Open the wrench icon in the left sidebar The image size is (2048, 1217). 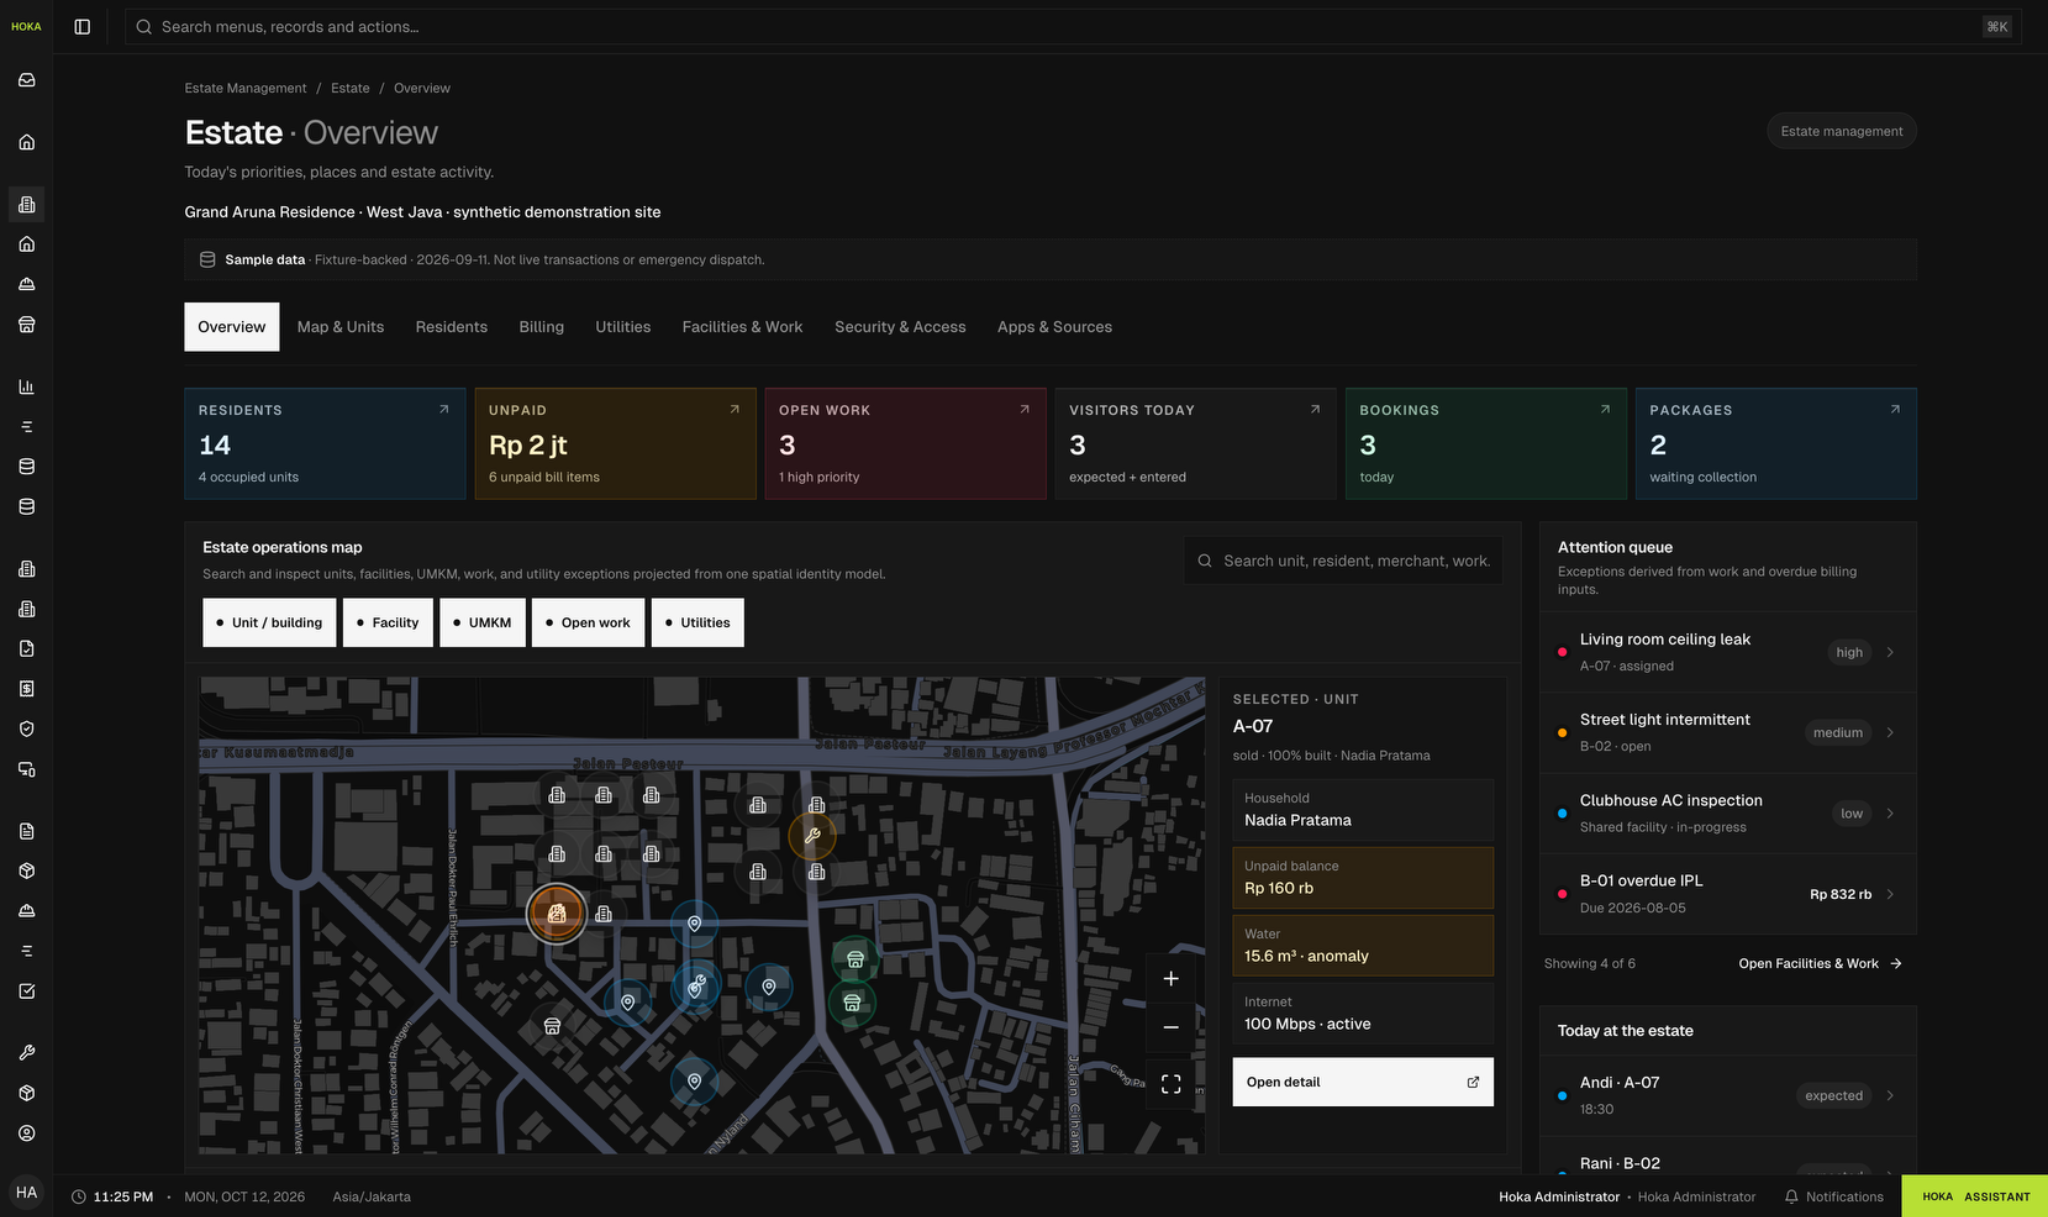pyautogui.click(x=27, y=1052)
